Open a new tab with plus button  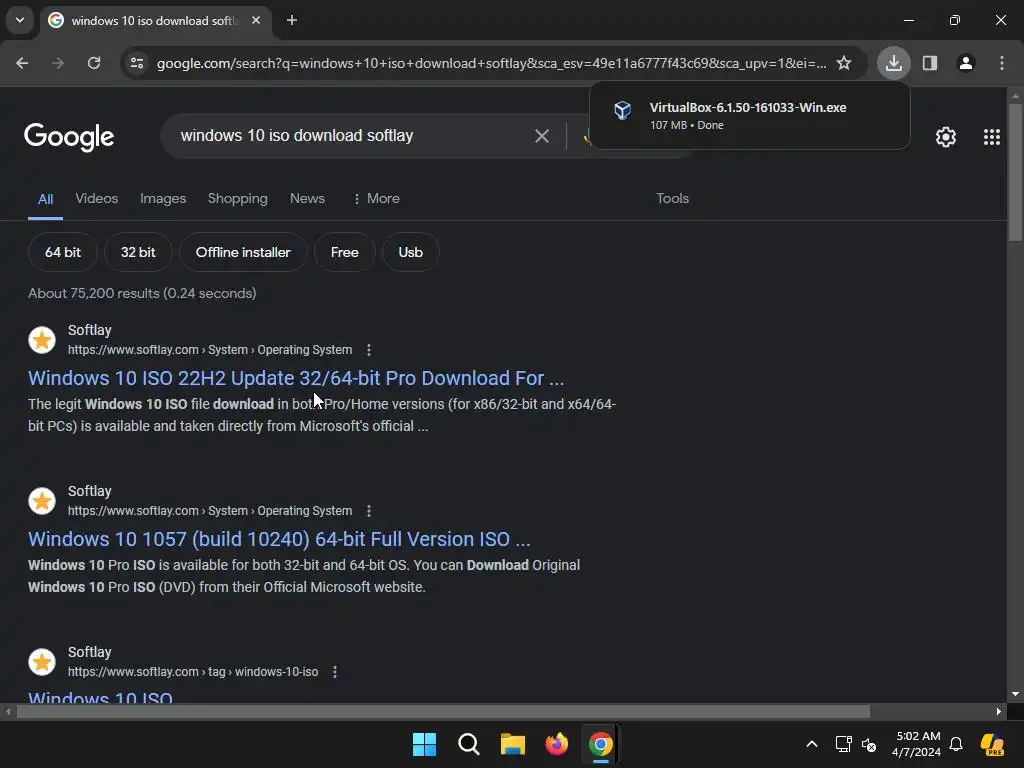(292, 20)
